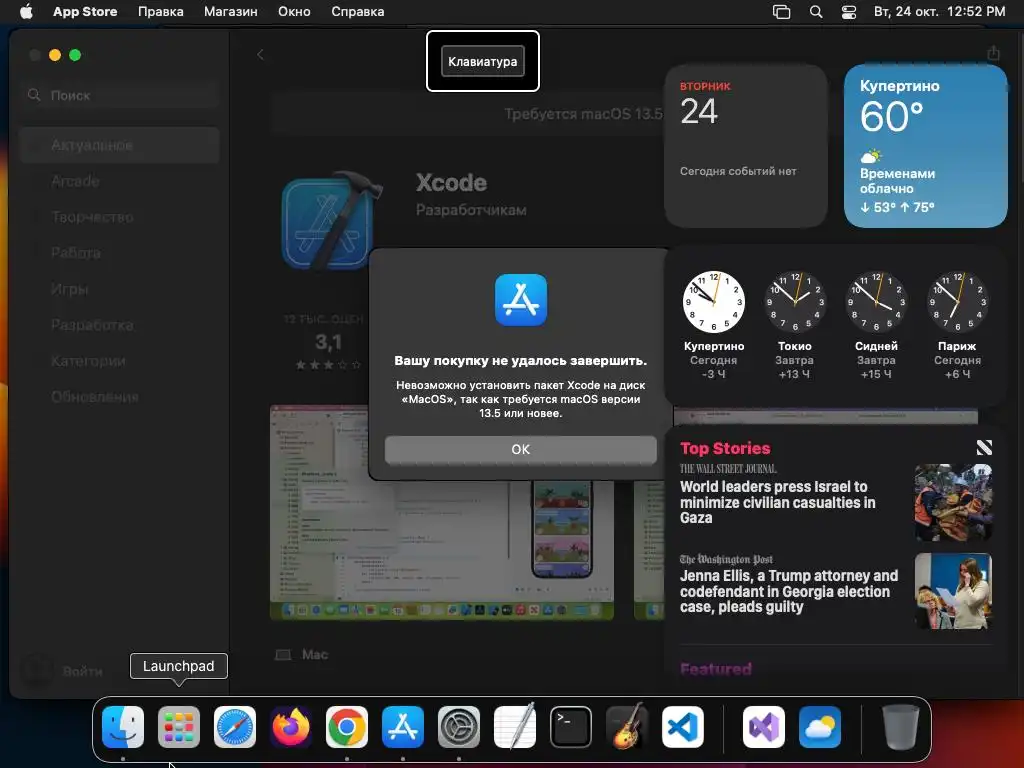The image size is (1024, 768).
Task: Open Visual Studio Code from the Dock
Action: pos(682,727)
